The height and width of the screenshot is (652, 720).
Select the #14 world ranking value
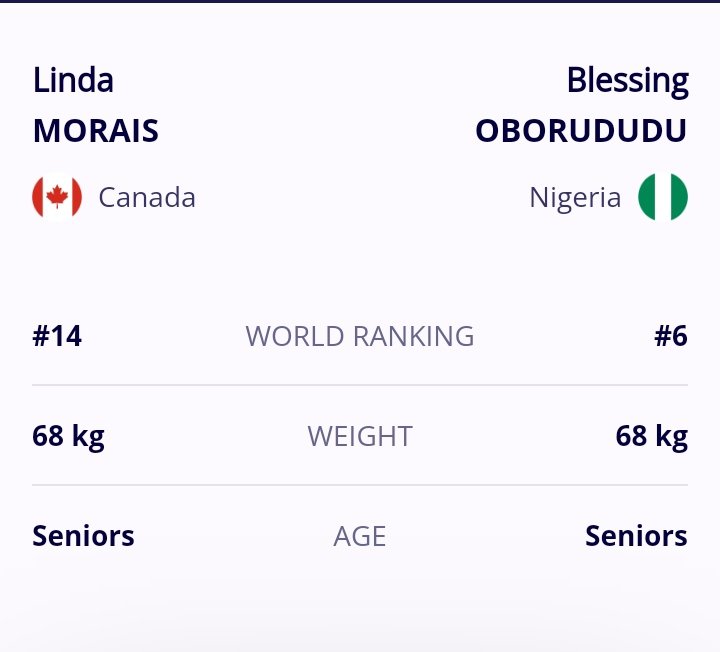[57, 336]
